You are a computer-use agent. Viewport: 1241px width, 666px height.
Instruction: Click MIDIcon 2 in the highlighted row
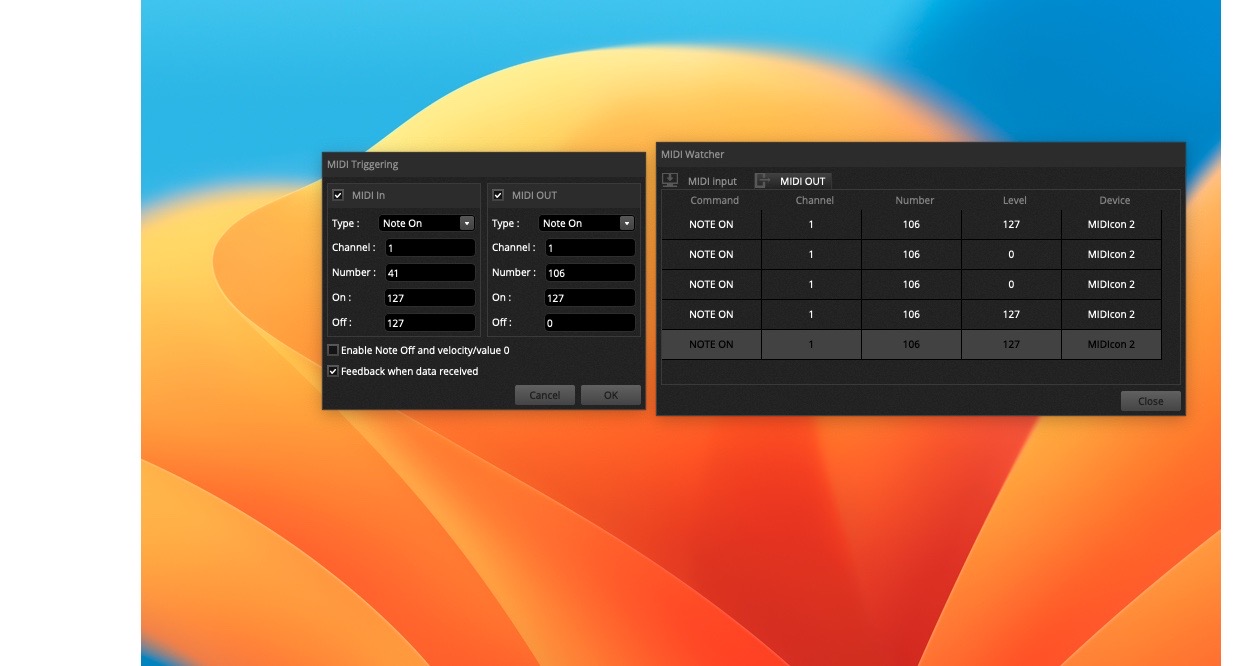pos(1111,344)
